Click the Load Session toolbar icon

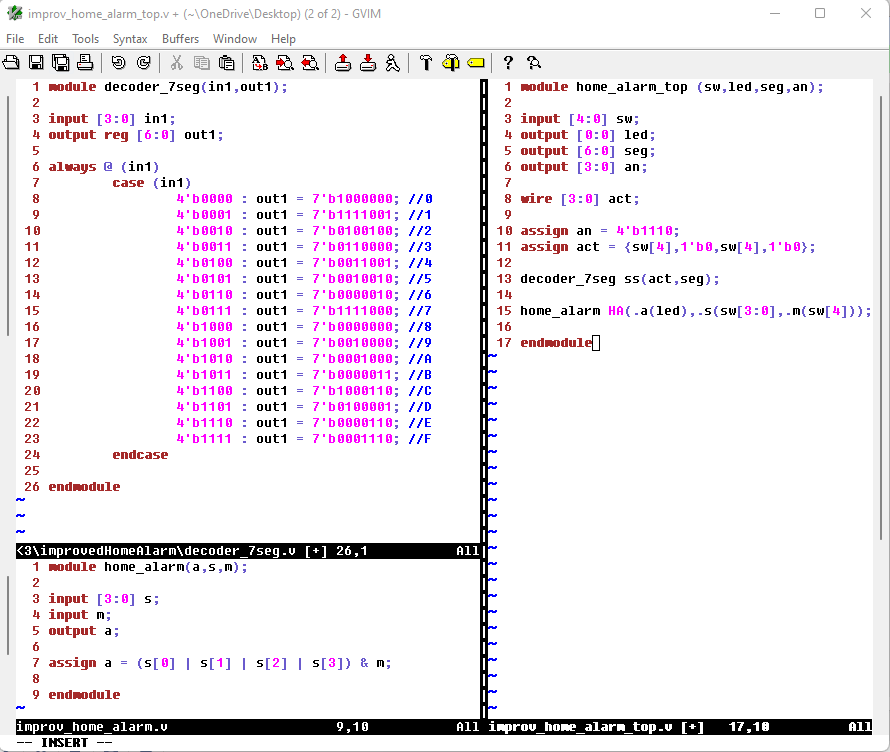point(343,63)
